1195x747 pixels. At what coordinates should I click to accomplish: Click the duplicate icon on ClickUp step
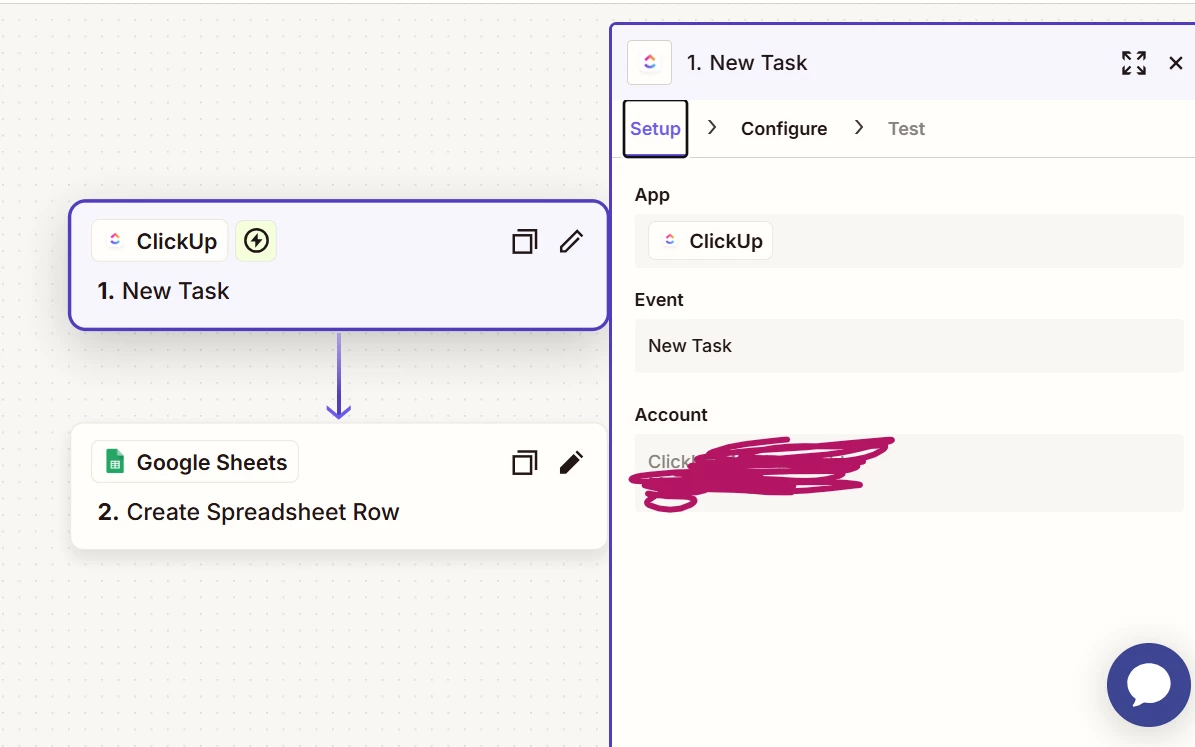524,242
